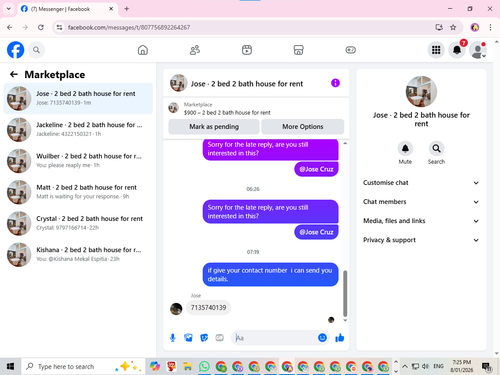
Task: Open the taskbar clock 7:25 PM
Action: pos(462,366)
